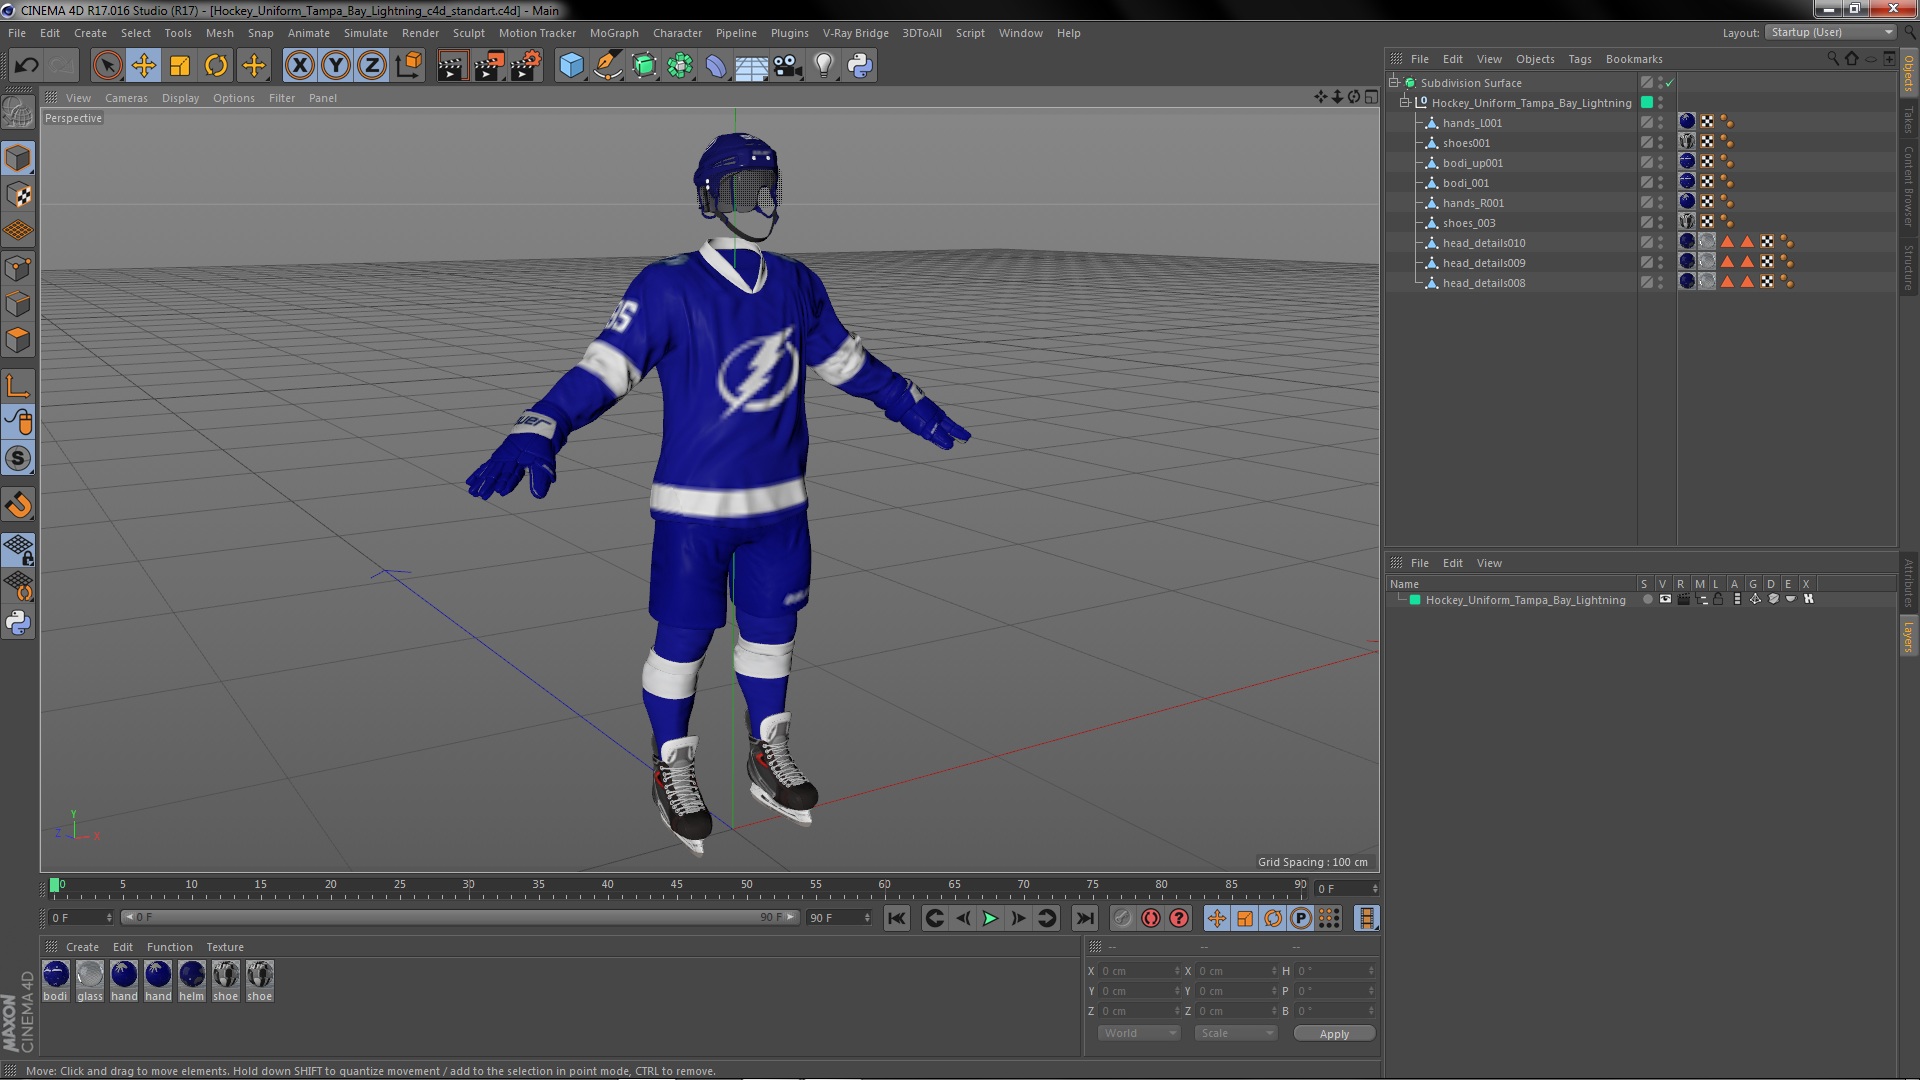Click the X position input field
The image size is (1920, 1080).
(1139, 971)
